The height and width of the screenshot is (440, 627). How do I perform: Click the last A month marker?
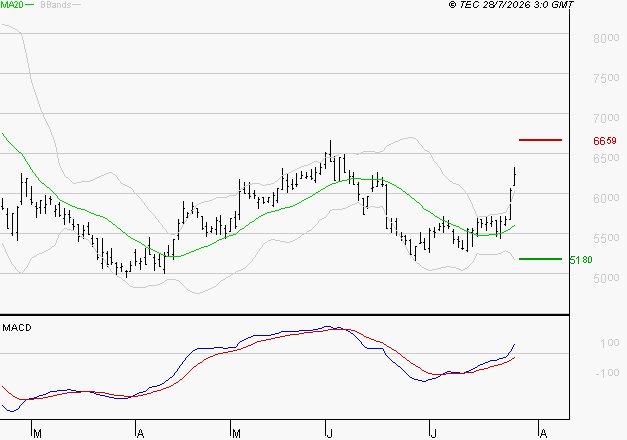(543, 434)
